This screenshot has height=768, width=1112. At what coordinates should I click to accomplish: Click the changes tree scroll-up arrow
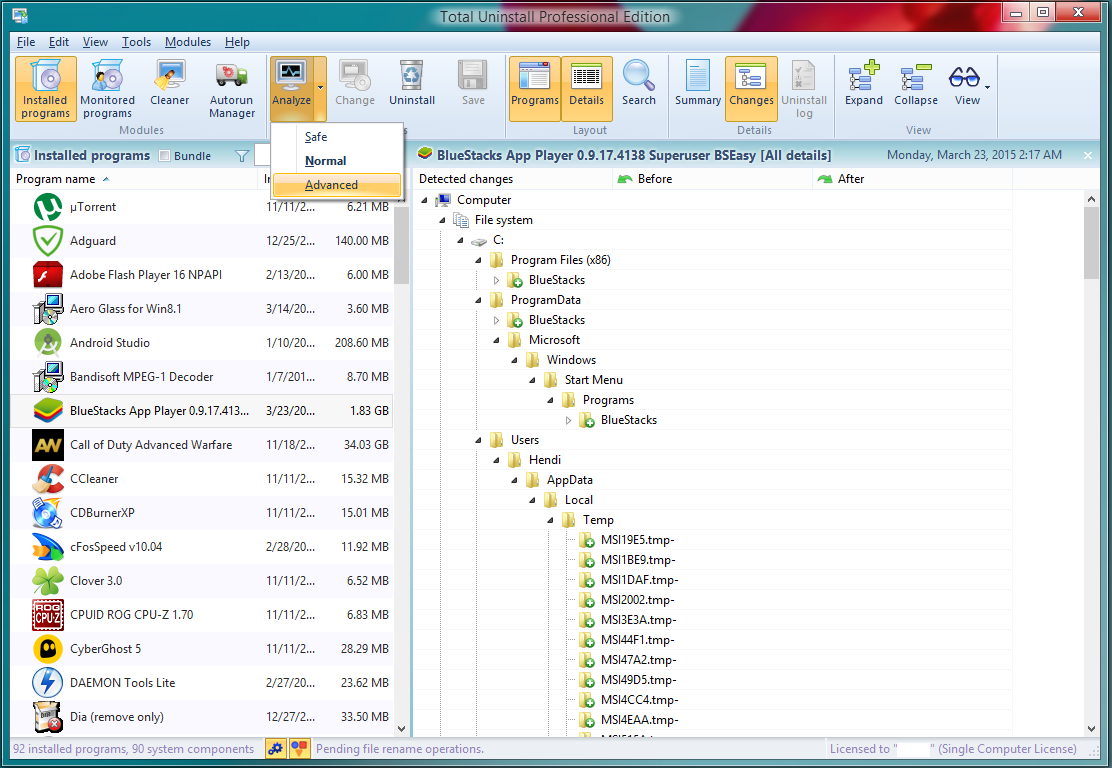[1091, 200]
